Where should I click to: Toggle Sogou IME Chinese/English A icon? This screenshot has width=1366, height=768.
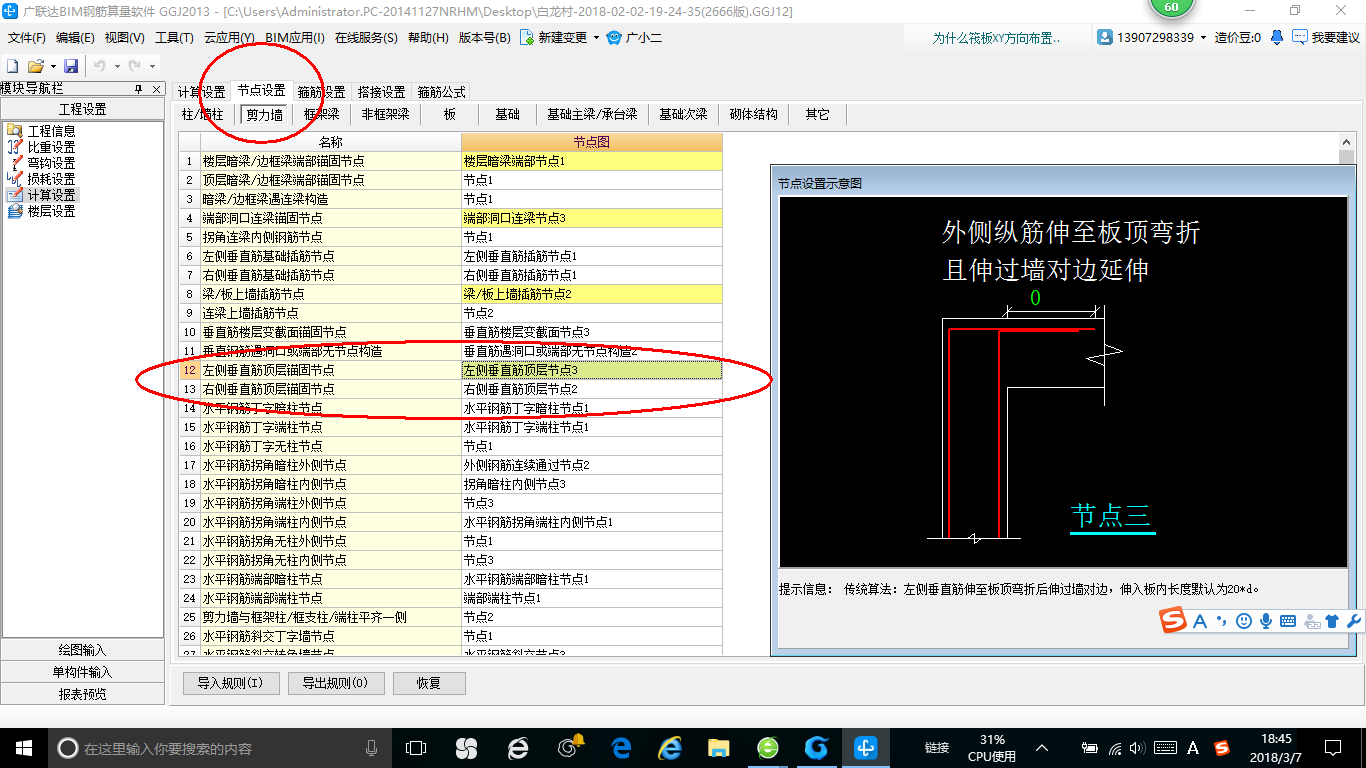click(x=1200, y=621)
